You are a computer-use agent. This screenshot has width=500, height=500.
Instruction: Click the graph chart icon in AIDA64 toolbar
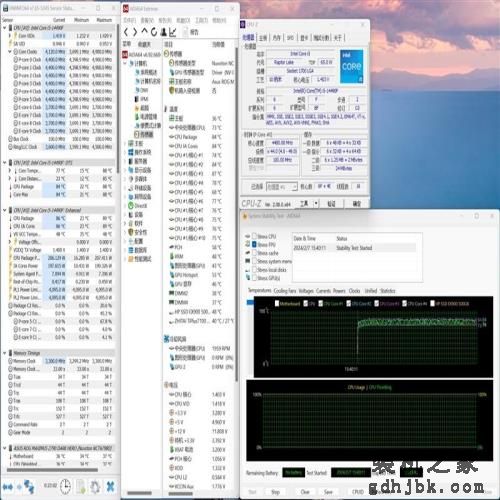(x=173, y=32)
